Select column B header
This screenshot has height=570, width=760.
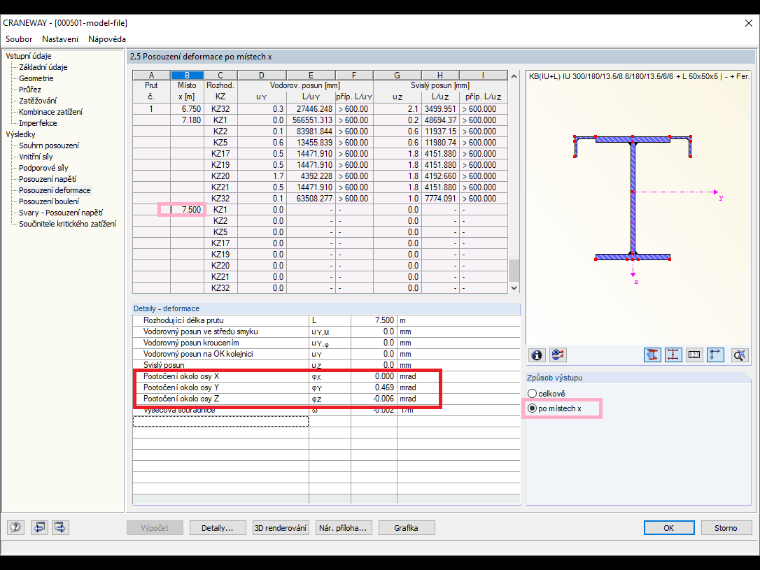[x=187, y=75]
